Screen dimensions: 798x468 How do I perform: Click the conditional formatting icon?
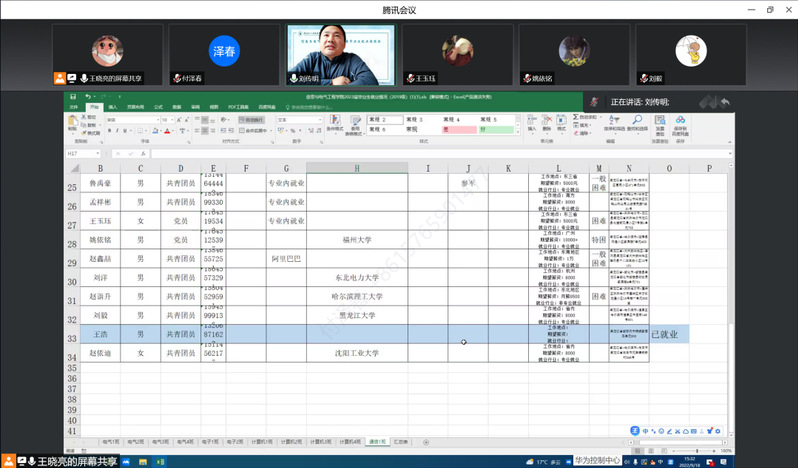tap(334, 122)
